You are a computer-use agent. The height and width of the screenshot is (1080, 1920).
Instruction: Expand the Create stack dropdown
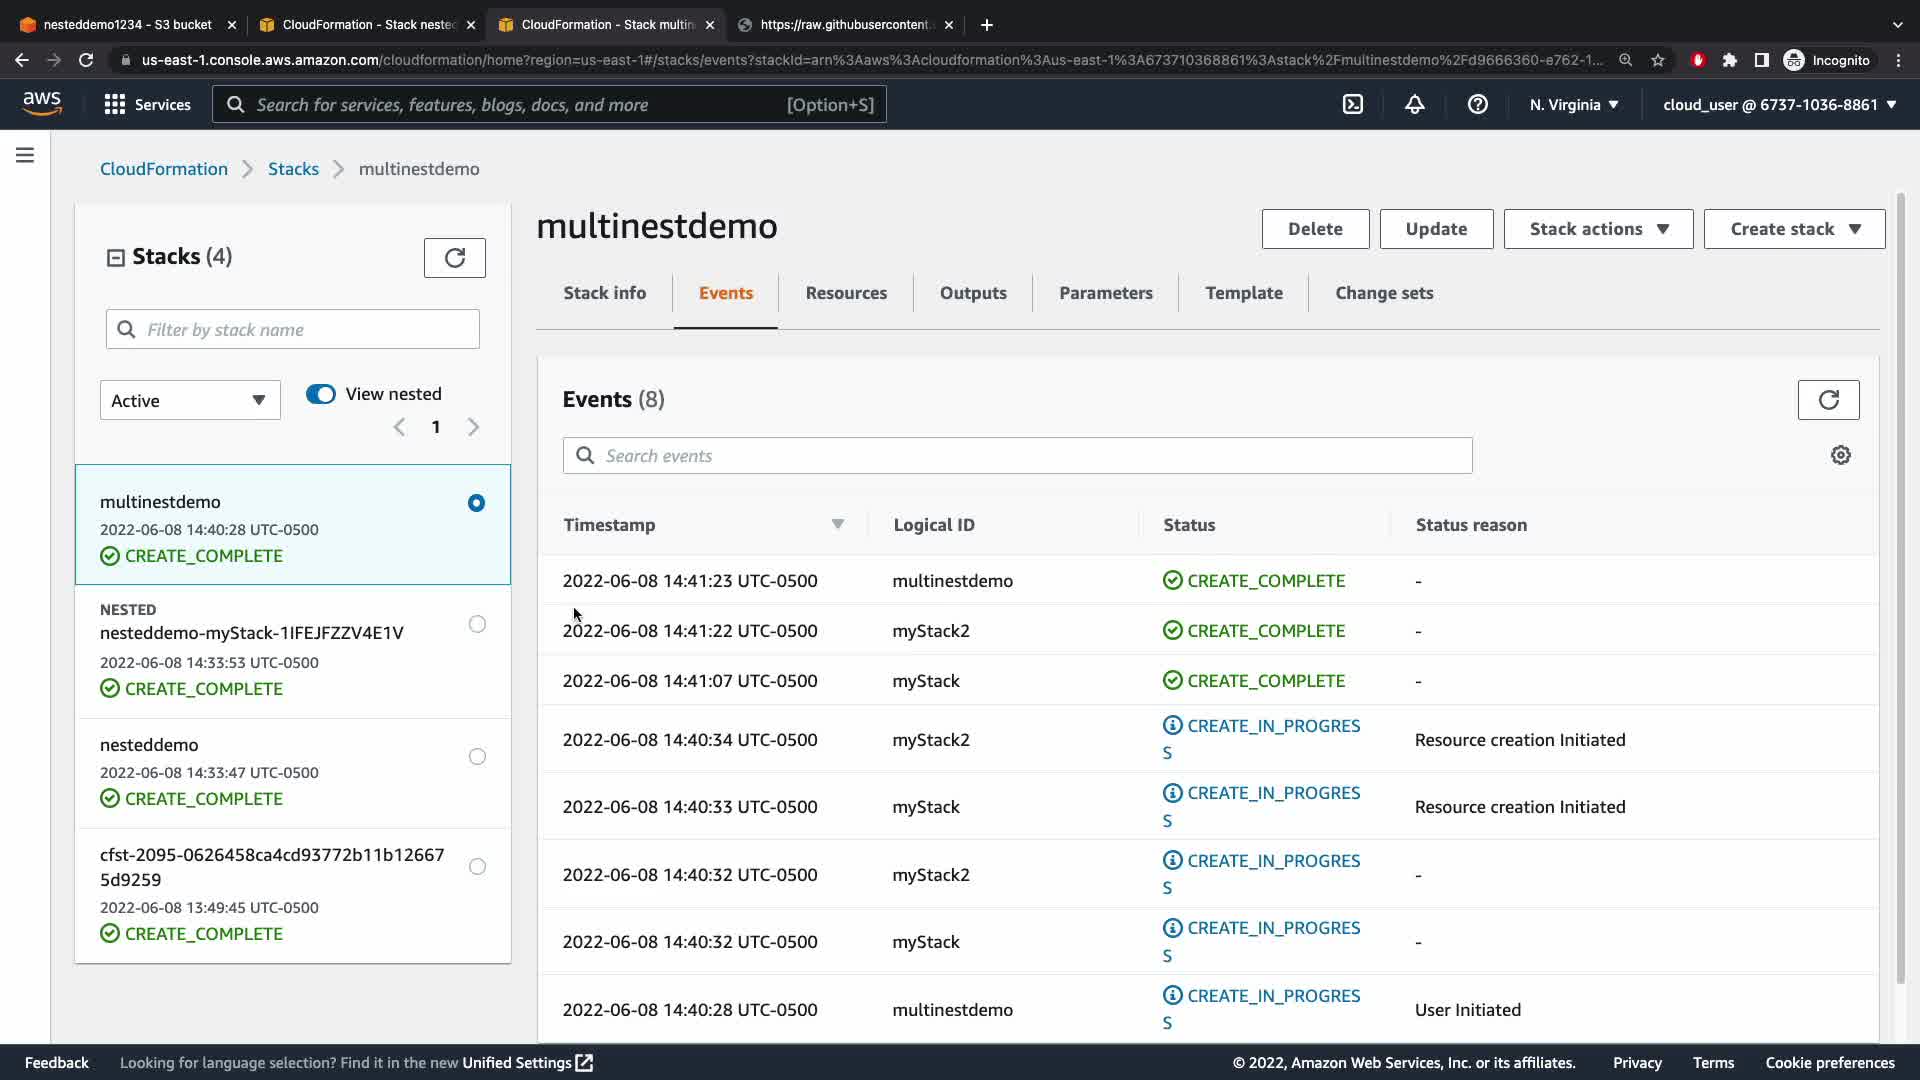tap(1794, 229)
